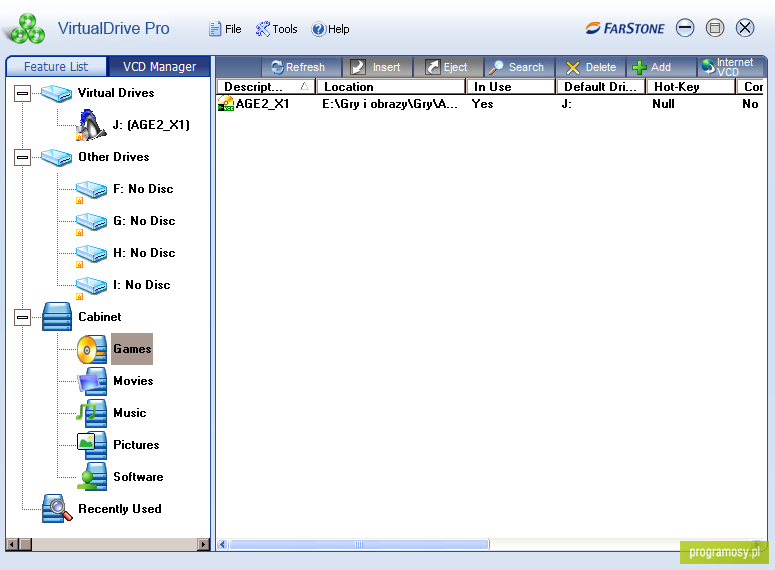
Task: Select the G: No Disc drive icon
Action: click(91, 223)
